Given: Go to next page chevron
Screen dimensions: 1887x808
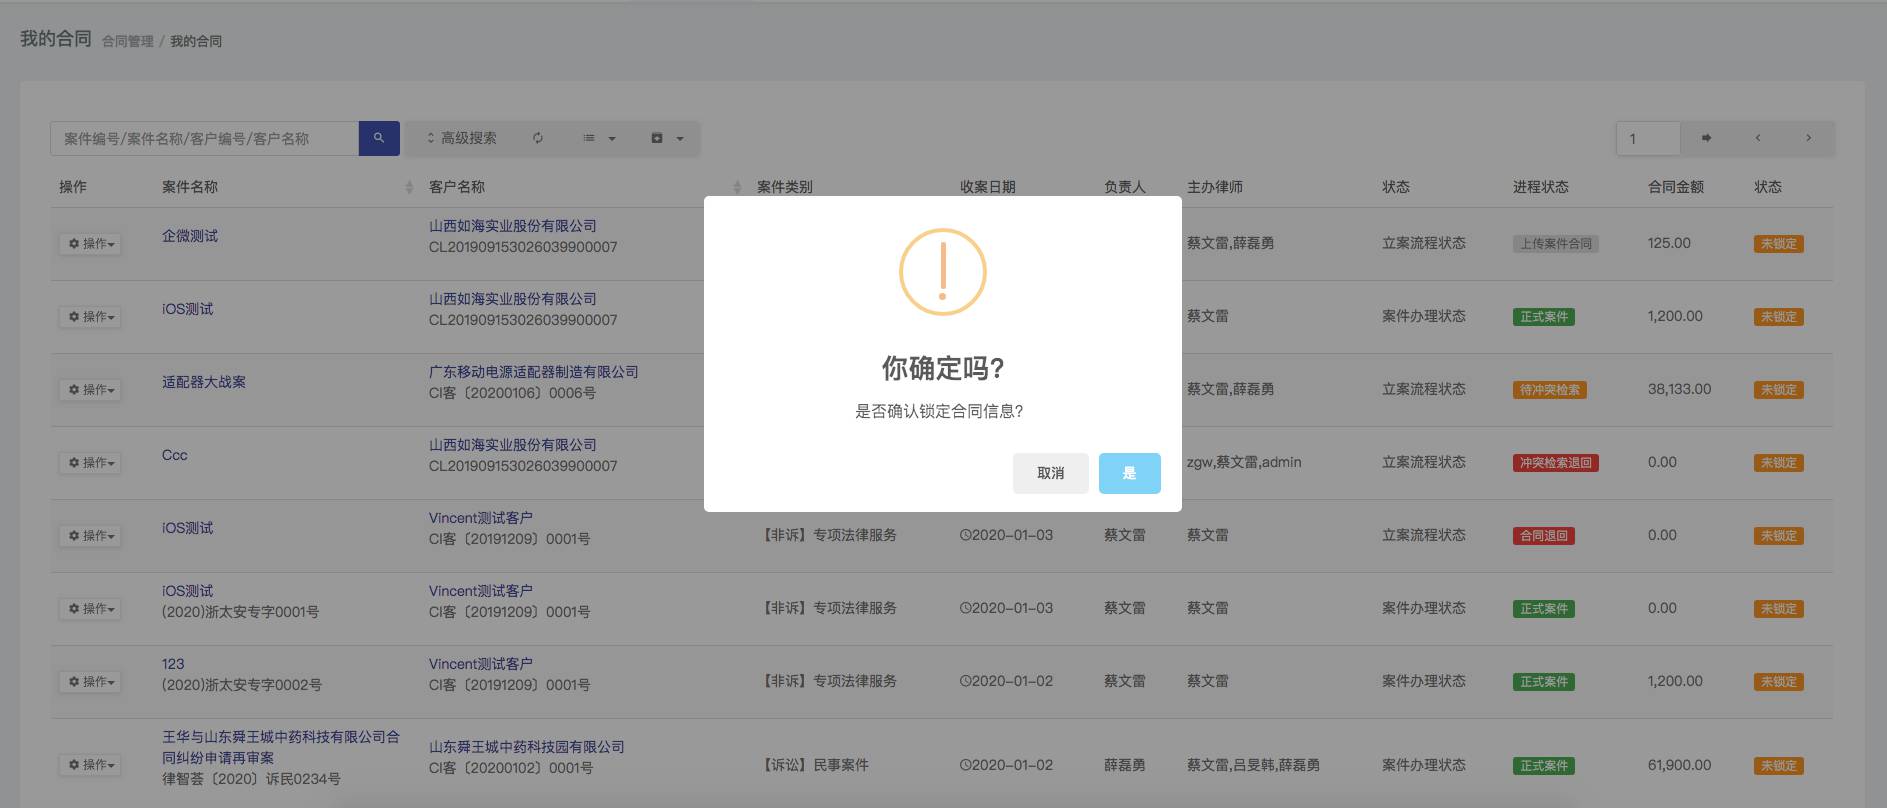Looking at the screenshot, I should click(1808, 138).
